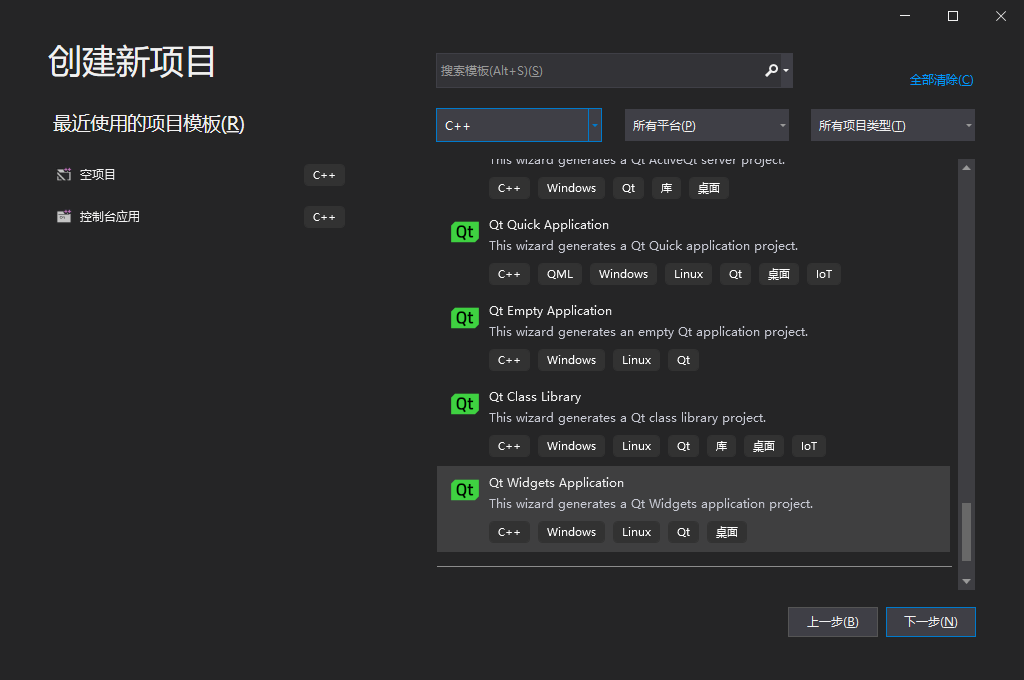
Task: Click the Qt Widgets Application icon
Action: point(464,490)
